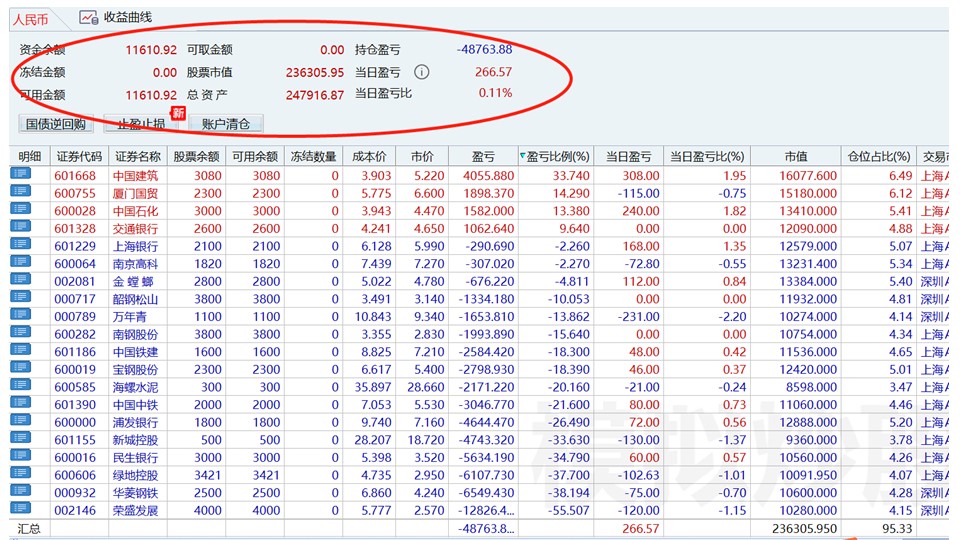Sort by 股票余额 column header
960x540 pixels.
pos(196,157)
